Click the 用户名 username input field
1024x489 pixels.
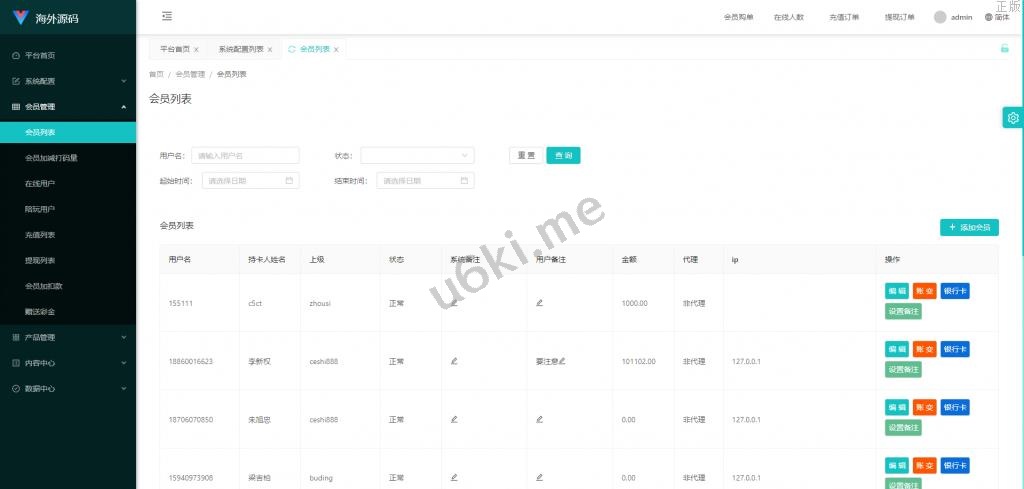click(x=245, y=155)
